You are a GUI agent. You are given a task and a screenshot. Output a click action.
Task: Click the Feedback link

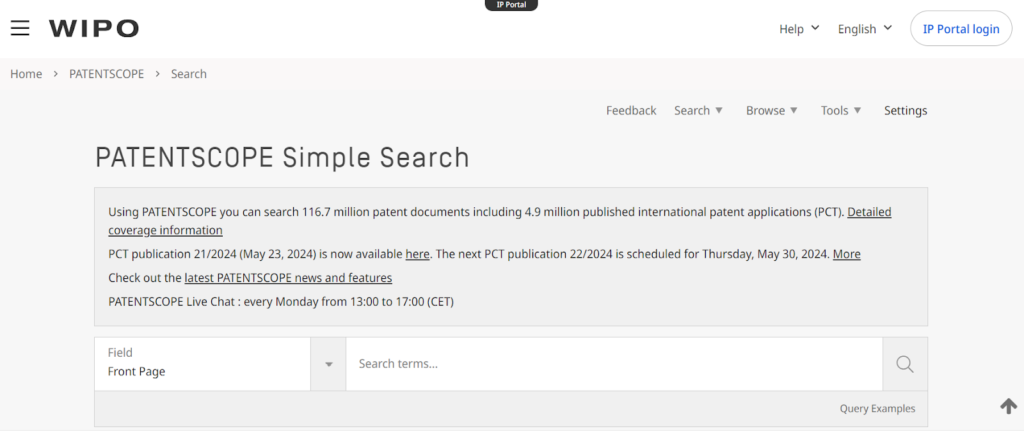[631, 111]
